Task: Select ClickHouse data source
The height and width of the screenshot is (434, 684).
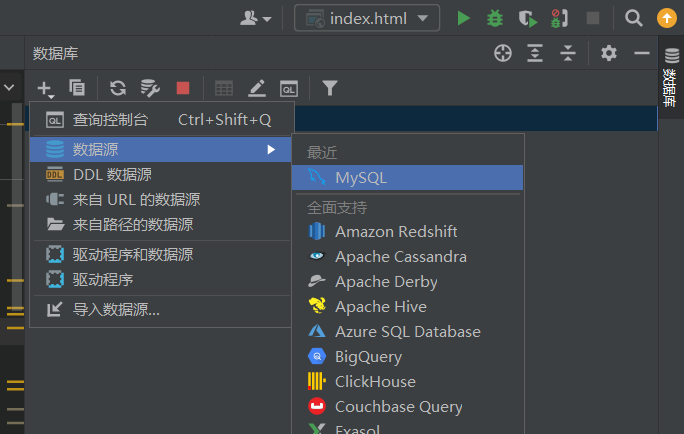Action: point(407,382)
